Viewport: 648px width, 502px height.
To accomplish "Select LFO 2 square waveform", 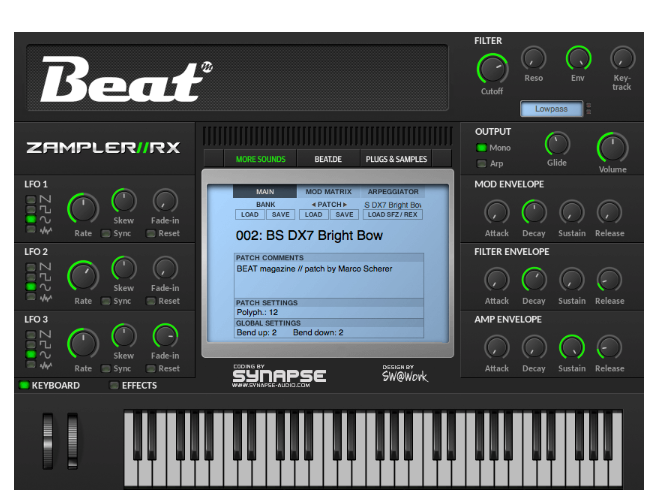I will (x=31, y=276).
